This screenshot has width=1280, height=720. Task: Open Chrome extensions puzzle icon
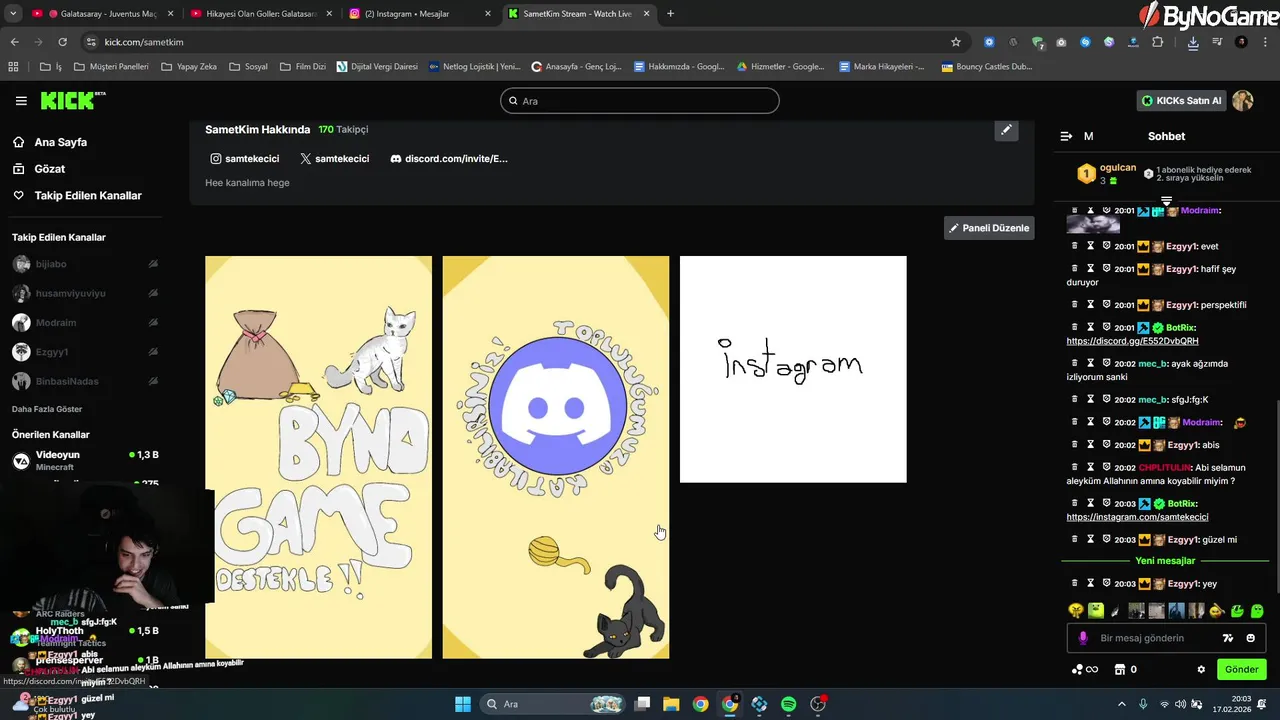pyautogui.click(x=1158, y=42)
